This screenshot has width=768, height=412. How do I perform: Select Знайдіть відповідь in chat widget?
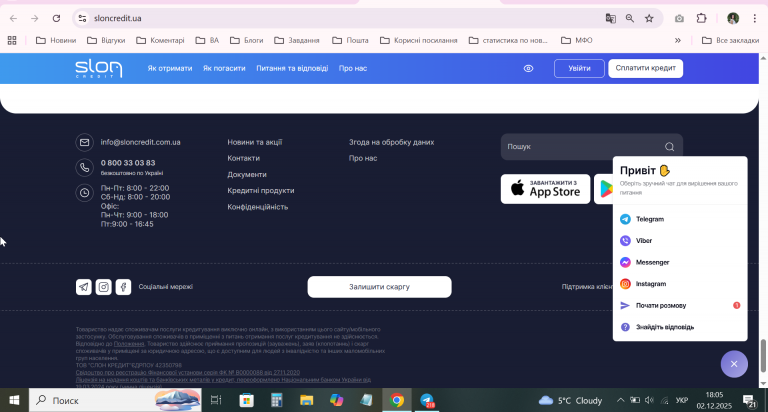pos(680,327)
